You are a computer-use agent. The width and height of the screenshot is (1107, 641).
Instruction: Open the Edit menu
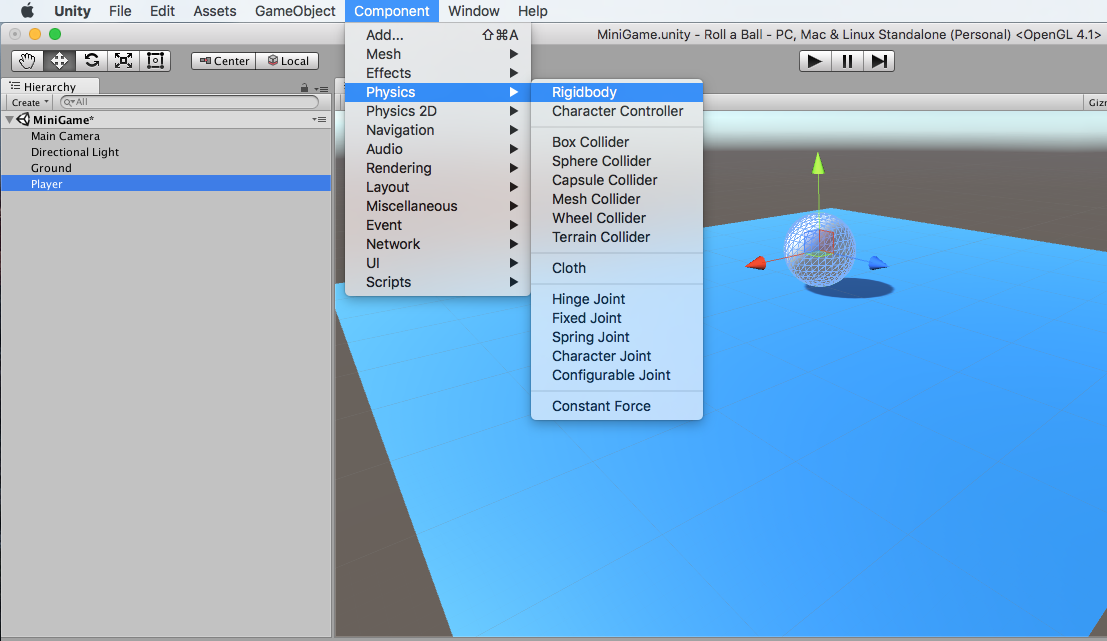162,11
